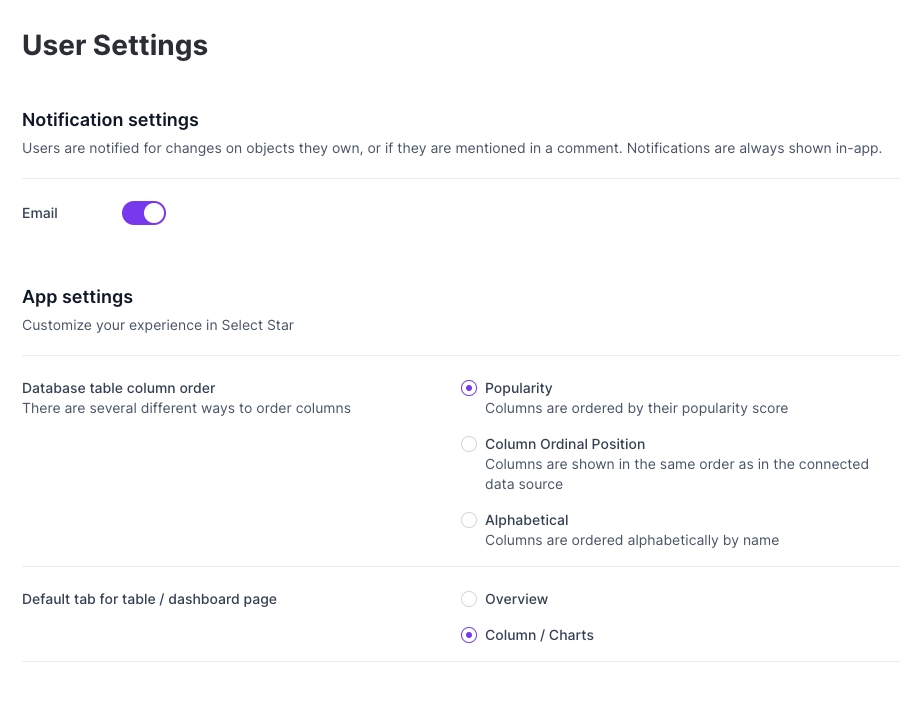This screenshot has width=924, height=710.
Task: Click the 'Alphabetical' option label text
Action: (526, 520)
